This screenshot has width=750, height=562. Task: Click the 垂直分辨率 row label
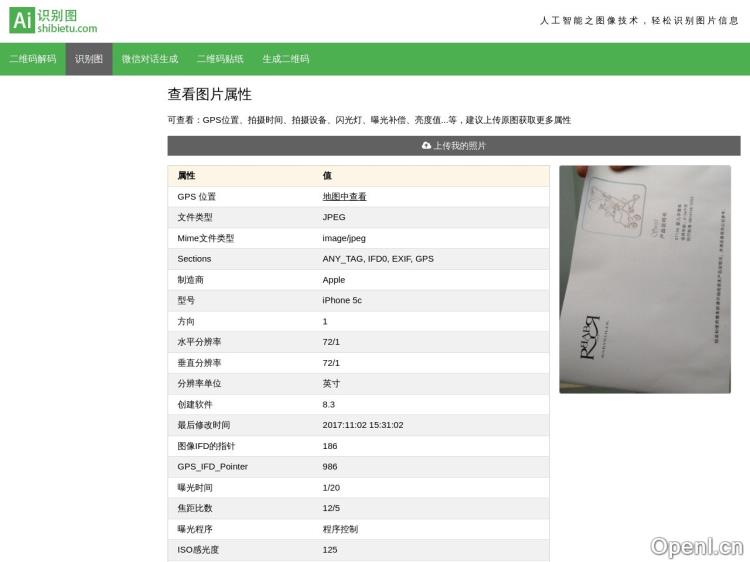pos(199,363)
